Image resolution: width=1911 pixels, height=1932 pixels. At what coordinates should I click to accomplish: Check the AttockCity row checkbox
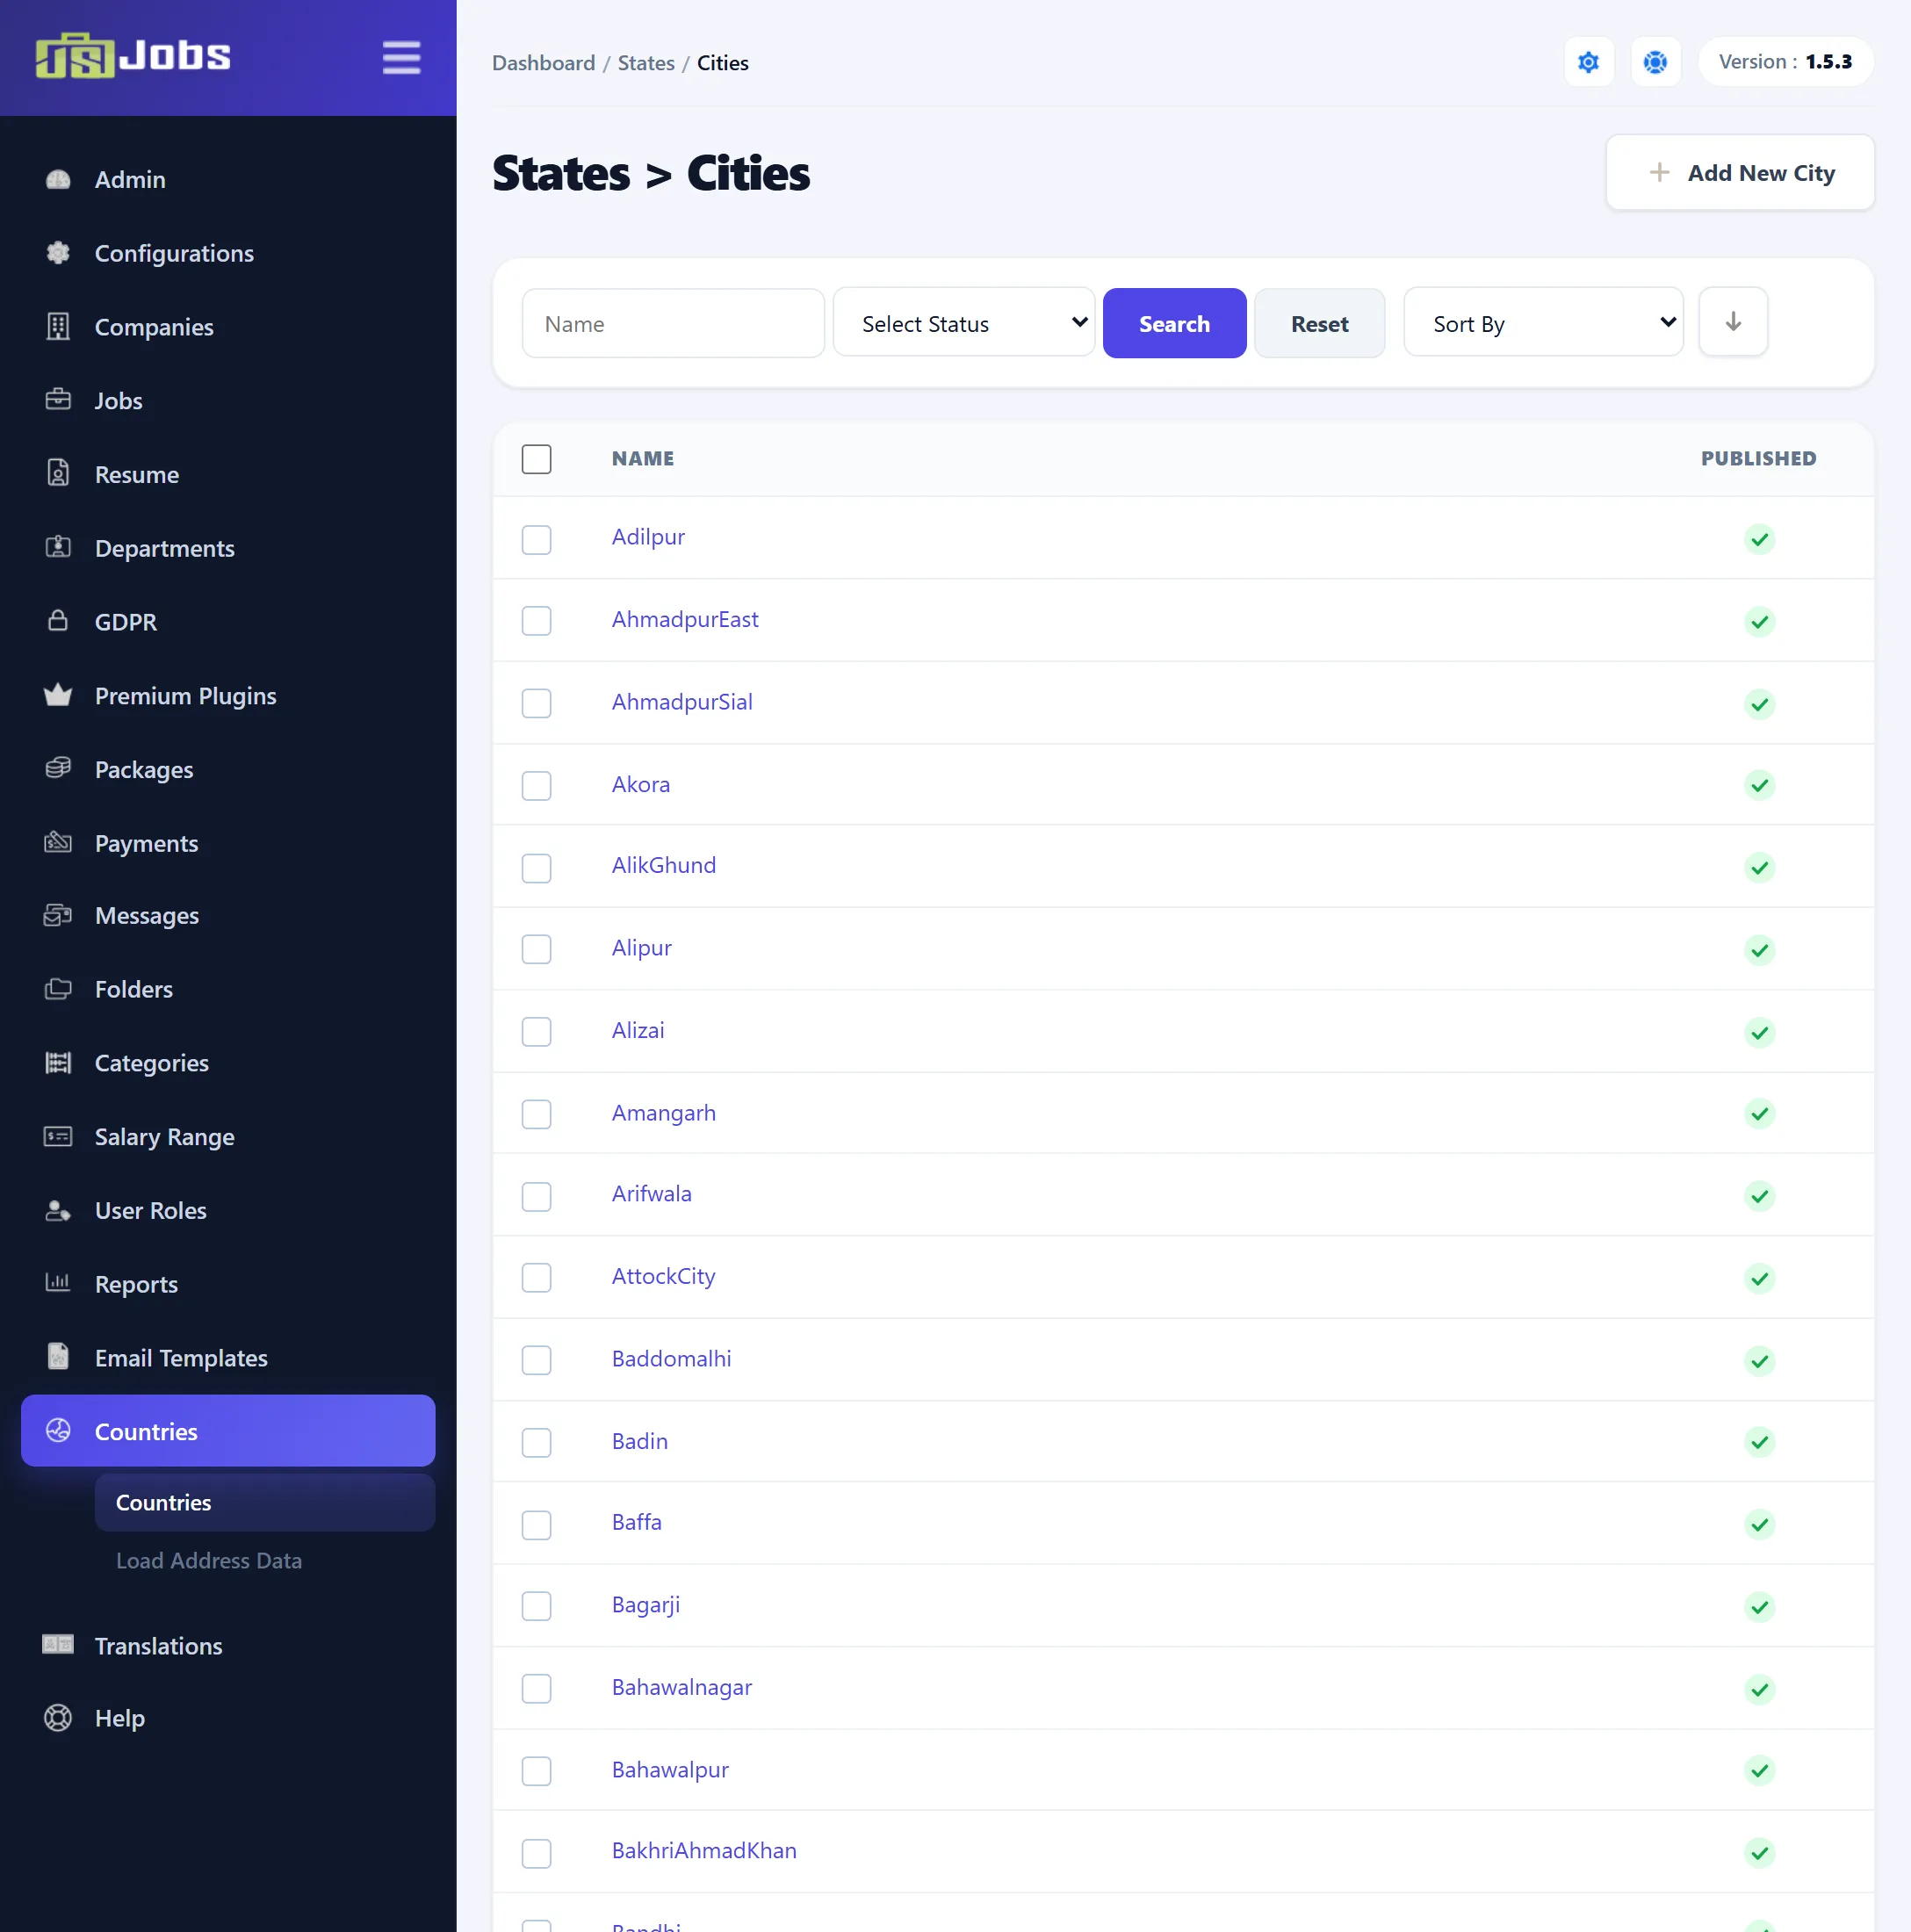pos(536,1277)
